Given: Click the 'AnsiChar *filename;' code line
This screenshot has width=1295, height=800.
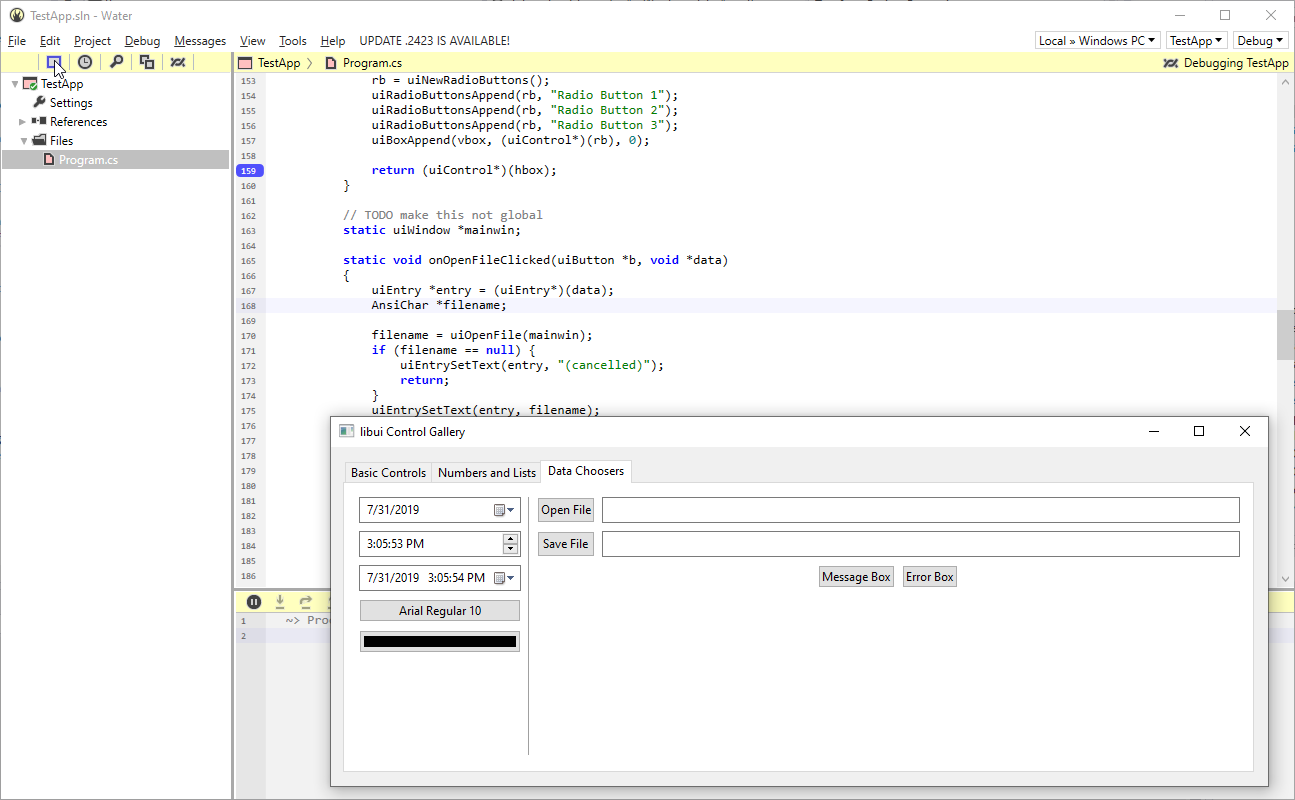Looking at the screenshot, I should point(439,305).
